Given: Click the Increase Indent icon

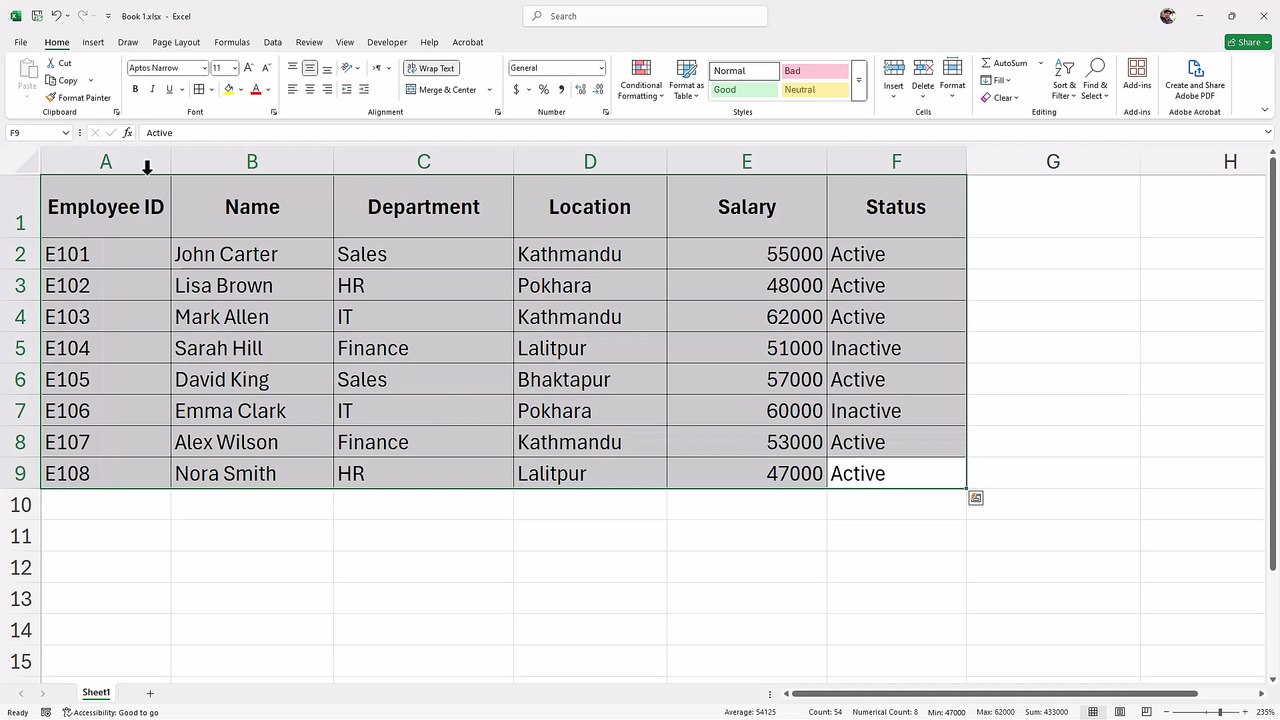Looking at the screenshot, I should click(x=364, y=89).
